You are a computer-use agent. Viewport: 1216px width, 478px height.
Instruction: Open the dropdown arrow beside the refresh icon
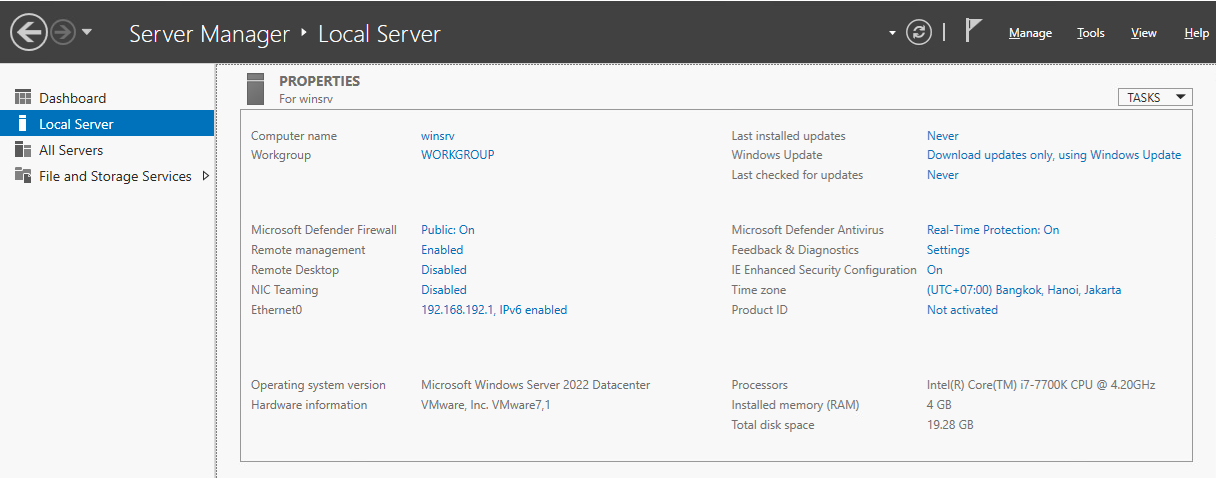(892, 33)
